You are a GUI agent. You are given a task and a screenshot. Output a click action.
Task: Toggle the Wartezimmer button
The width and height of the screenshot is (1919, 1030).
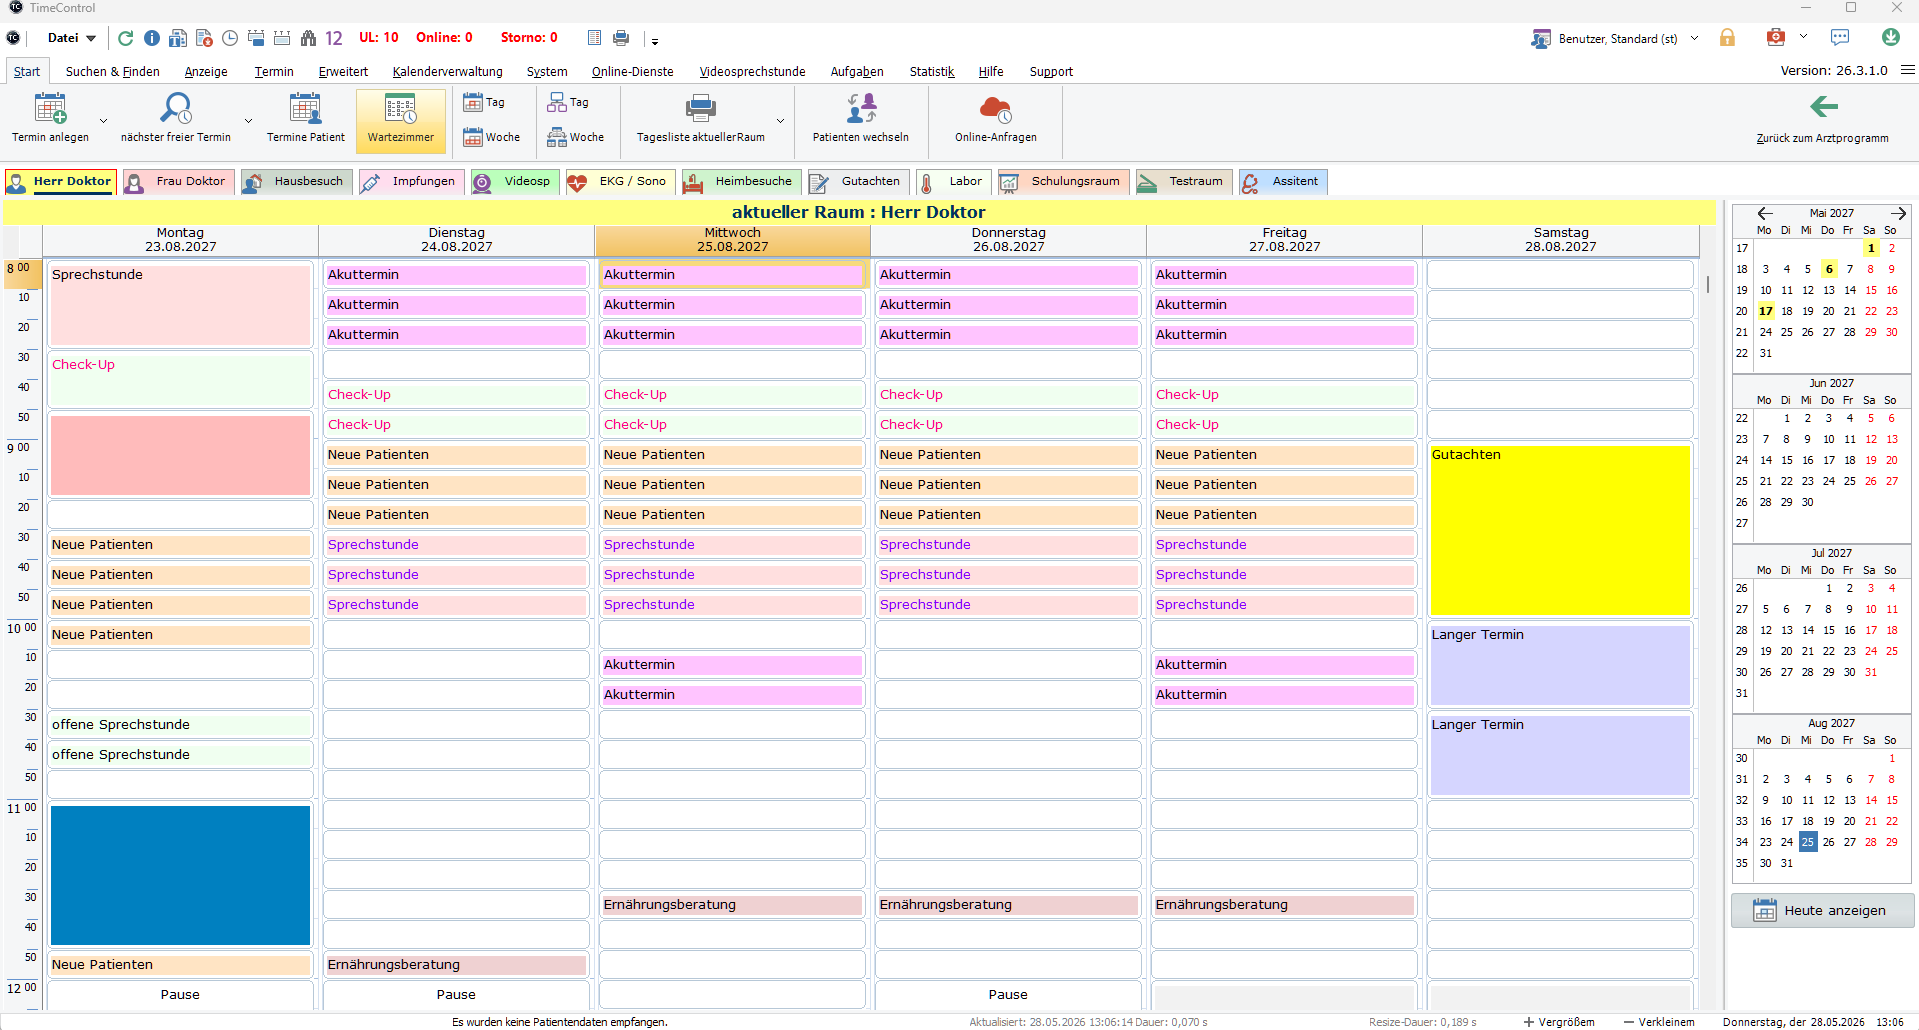(x=401, y=120)
